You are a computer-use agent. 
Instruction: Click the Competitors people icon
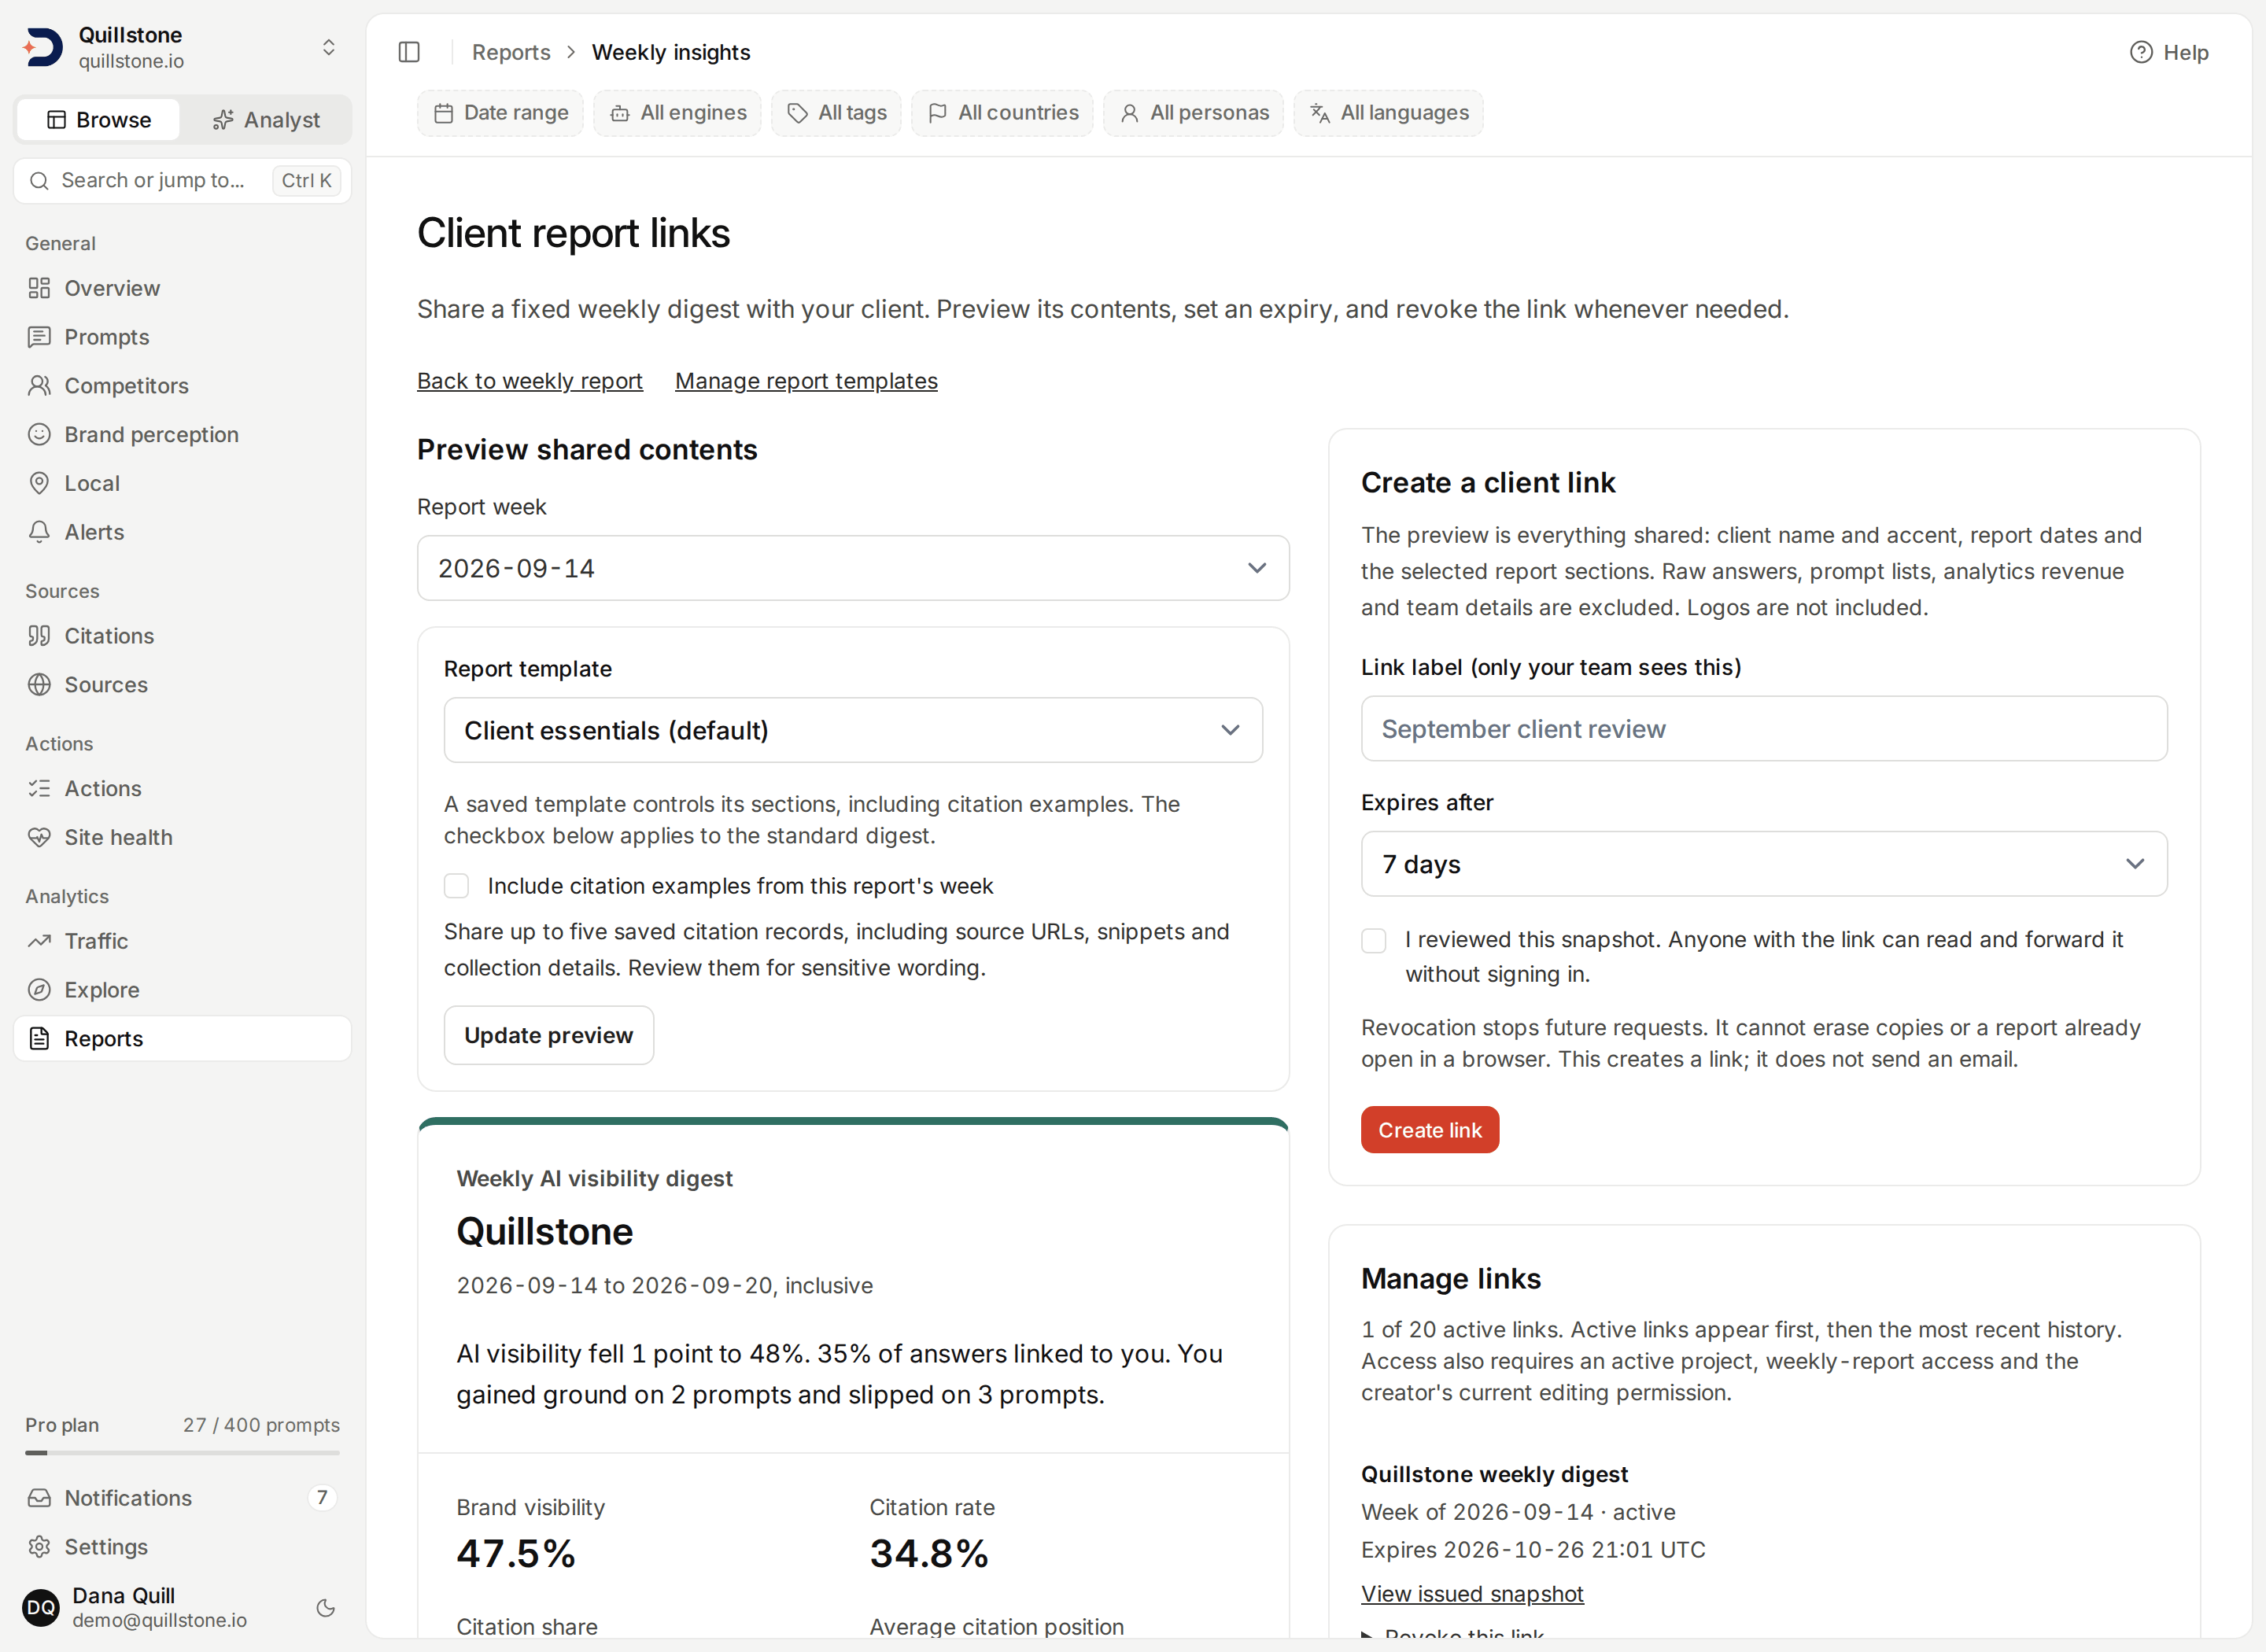tap(39, 386)
